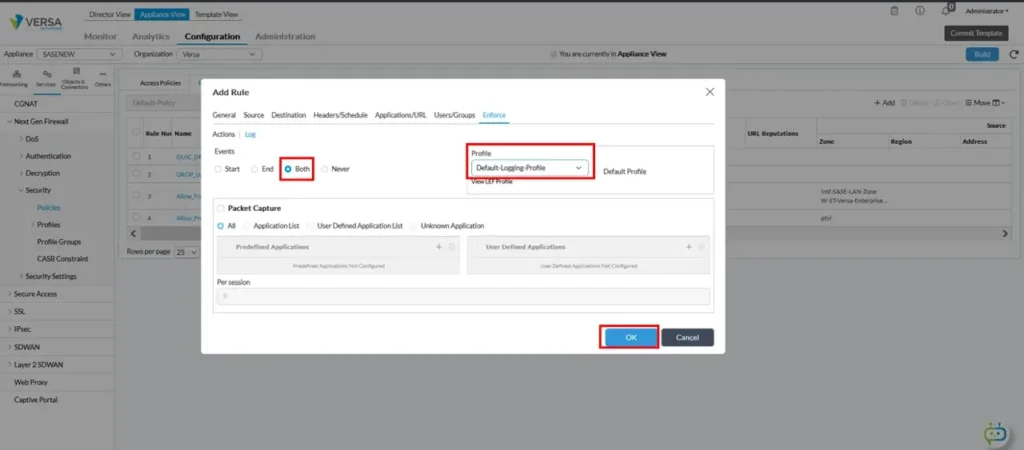Select the Start events radio button
Viewport: 1024px width, 450px height.
[x=219, y=169]
